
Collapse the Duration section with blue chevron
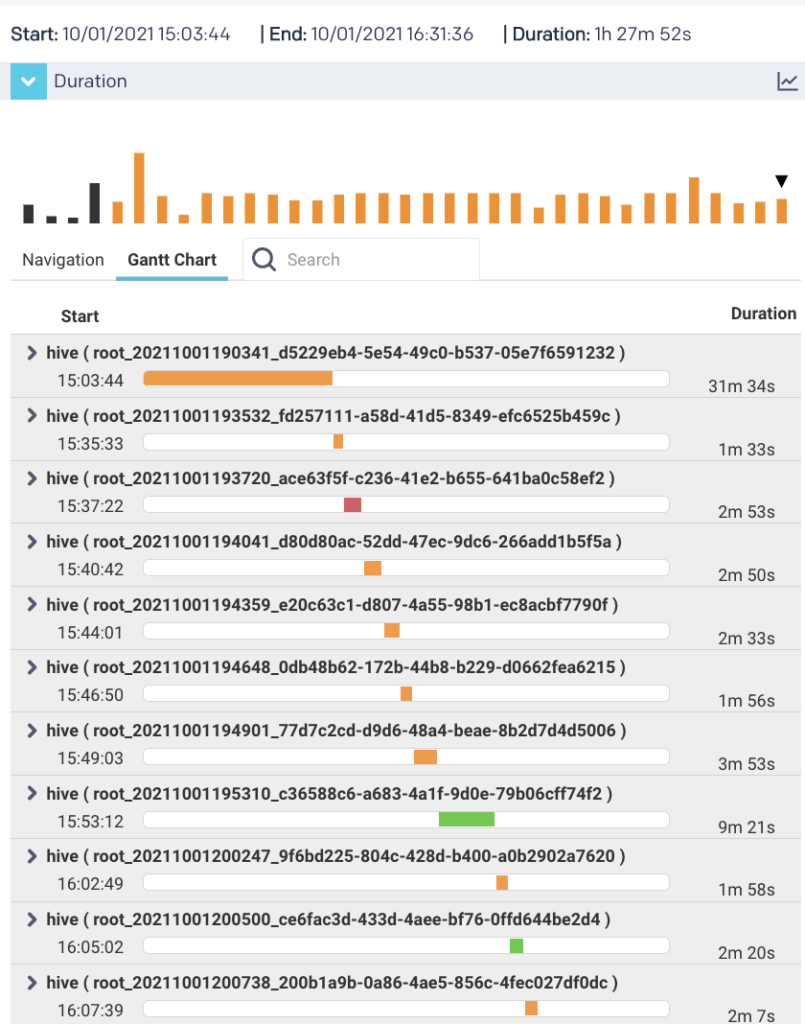[28, 82]
